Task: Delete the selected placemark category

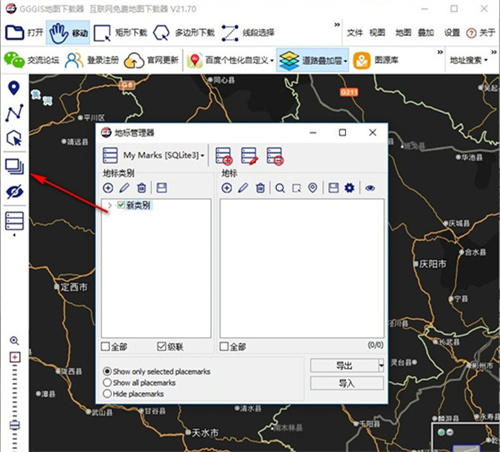Action: point(142,188)
